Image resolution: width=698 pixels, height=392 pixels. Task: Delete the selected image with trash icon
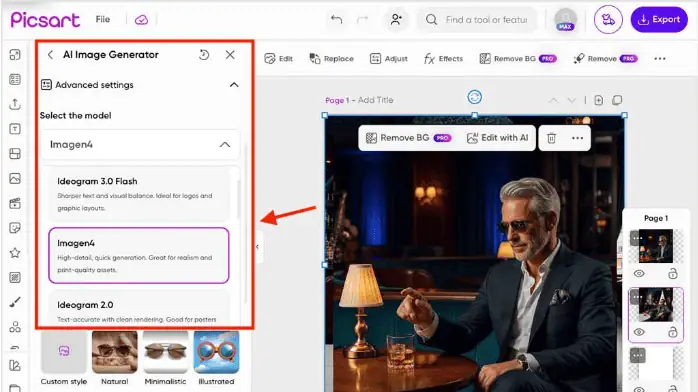pos(552,138)
